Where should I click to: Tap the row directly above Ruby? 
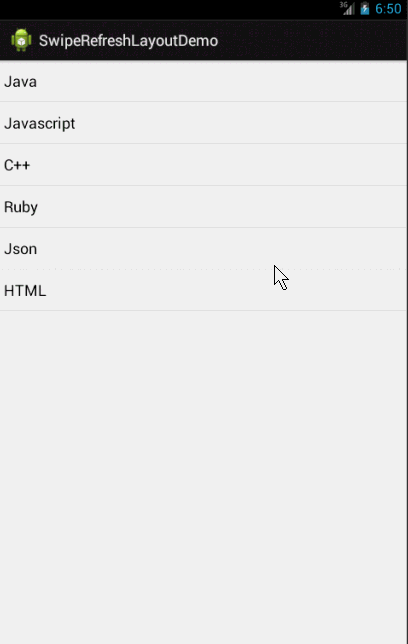203,165
